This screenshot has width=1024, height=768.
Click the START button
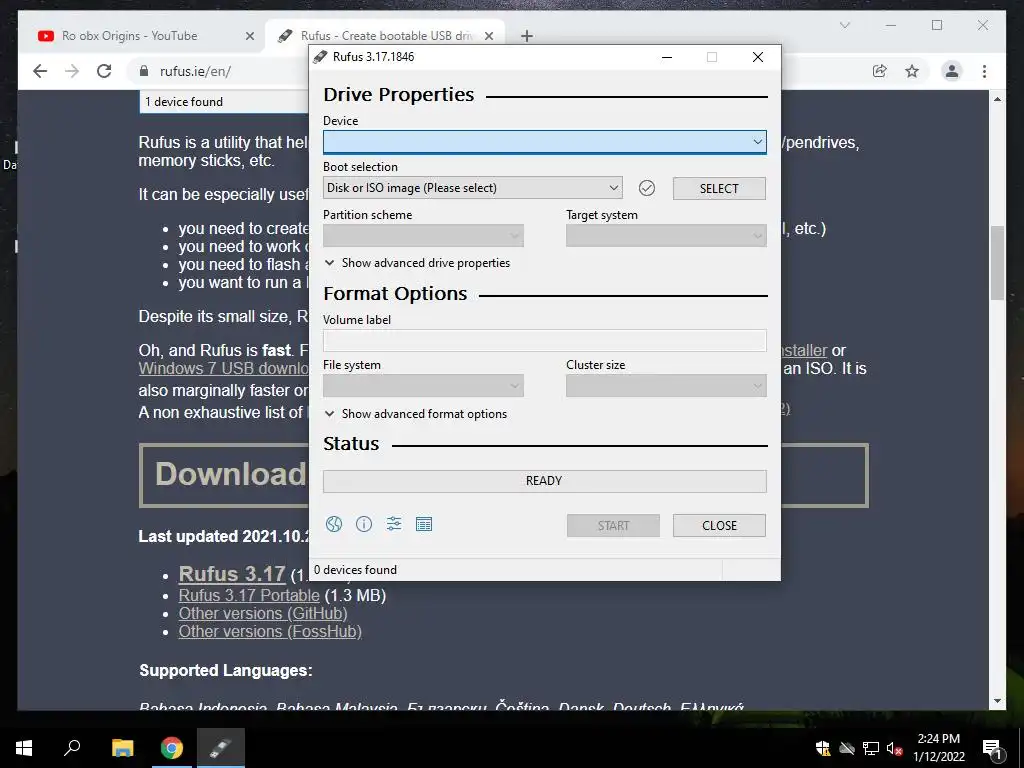(613, 526)
